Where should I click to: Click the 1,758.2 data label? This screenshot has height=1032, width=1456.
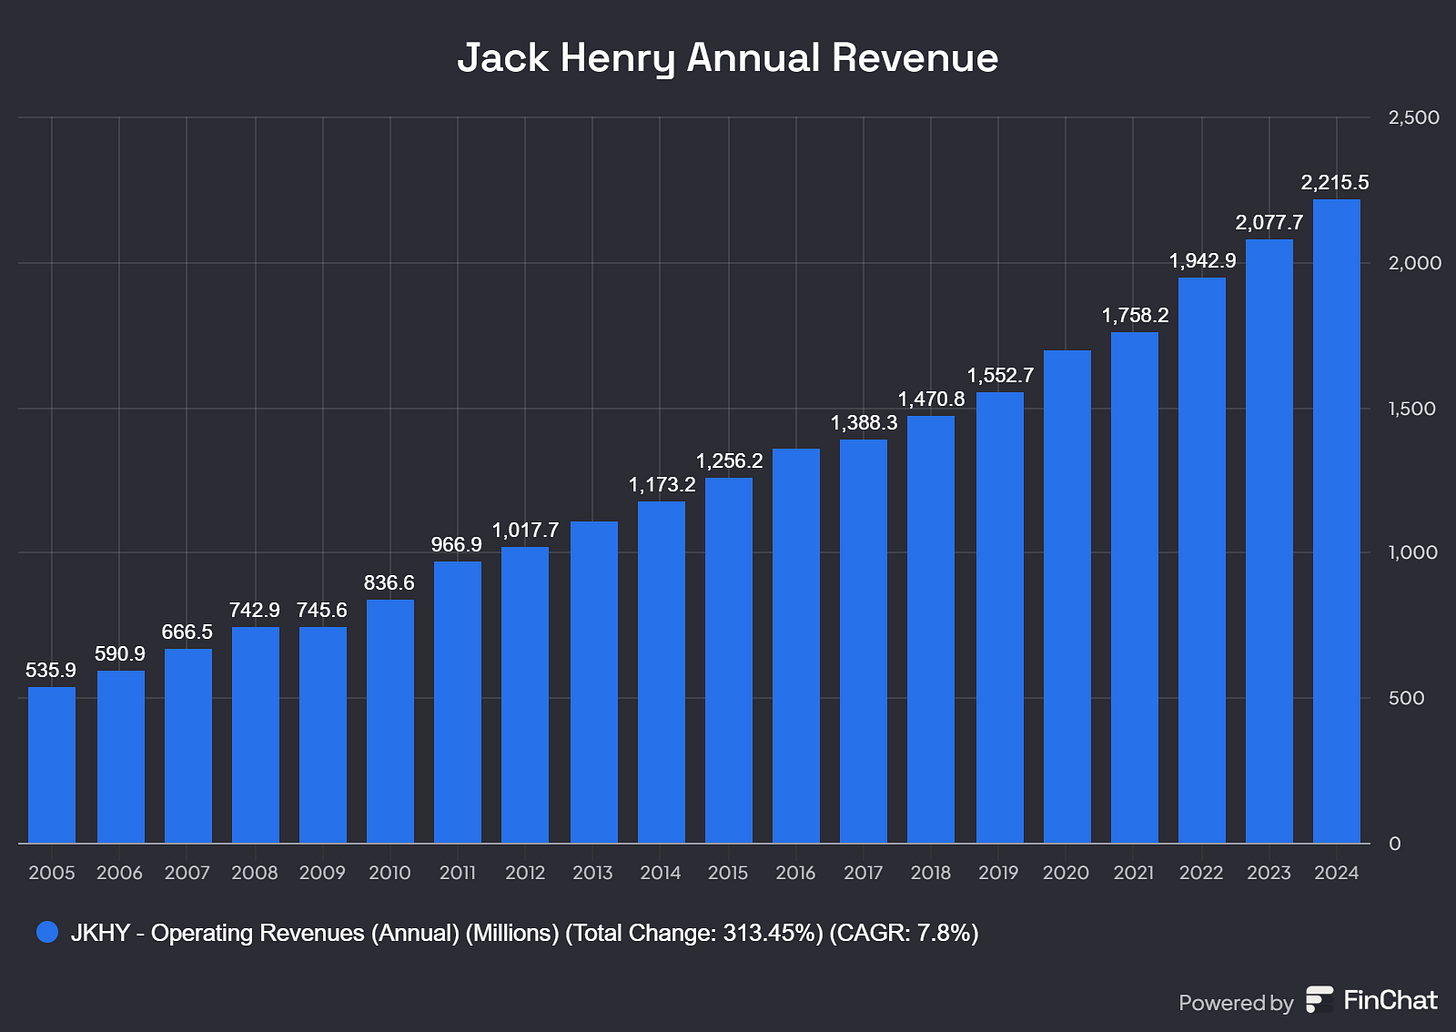pyautogui.click(x=1135, y=315)
